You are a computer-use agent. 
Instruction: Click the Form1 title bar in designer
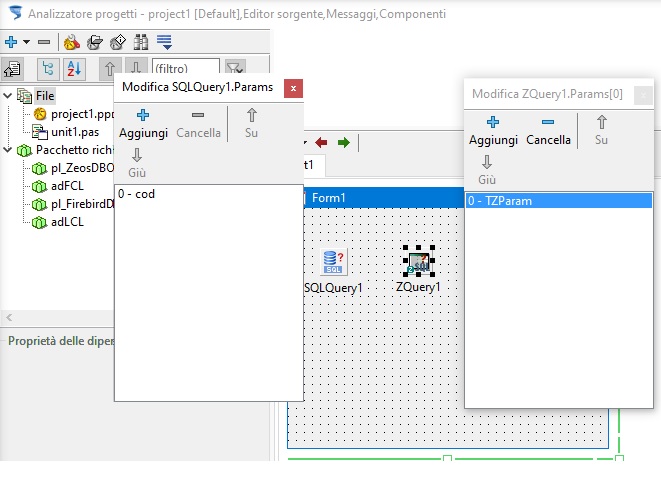pyautogui.click(x=382, y=198)
